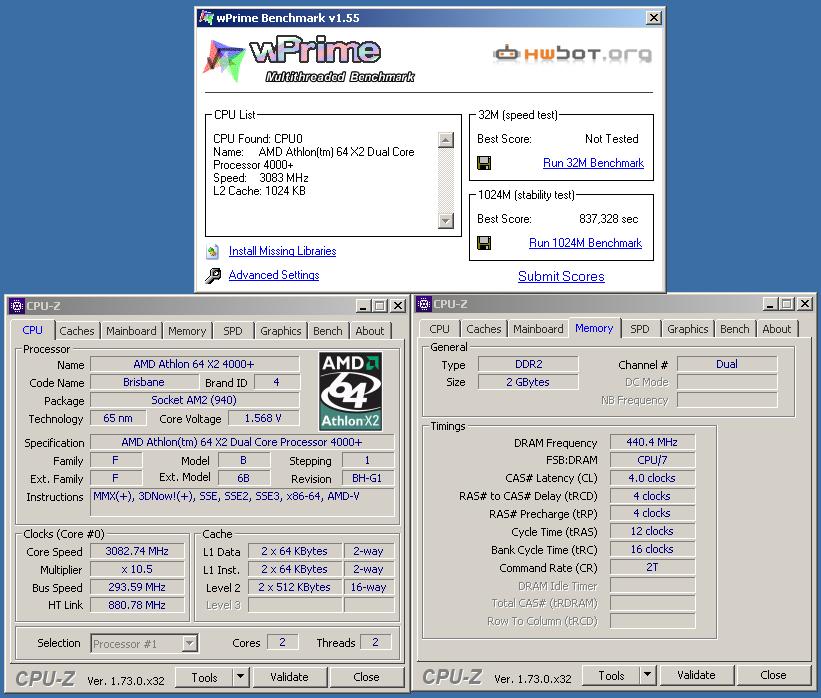Minimize the left CPU-Z window
Screen dimensions: 821x698
363,305
